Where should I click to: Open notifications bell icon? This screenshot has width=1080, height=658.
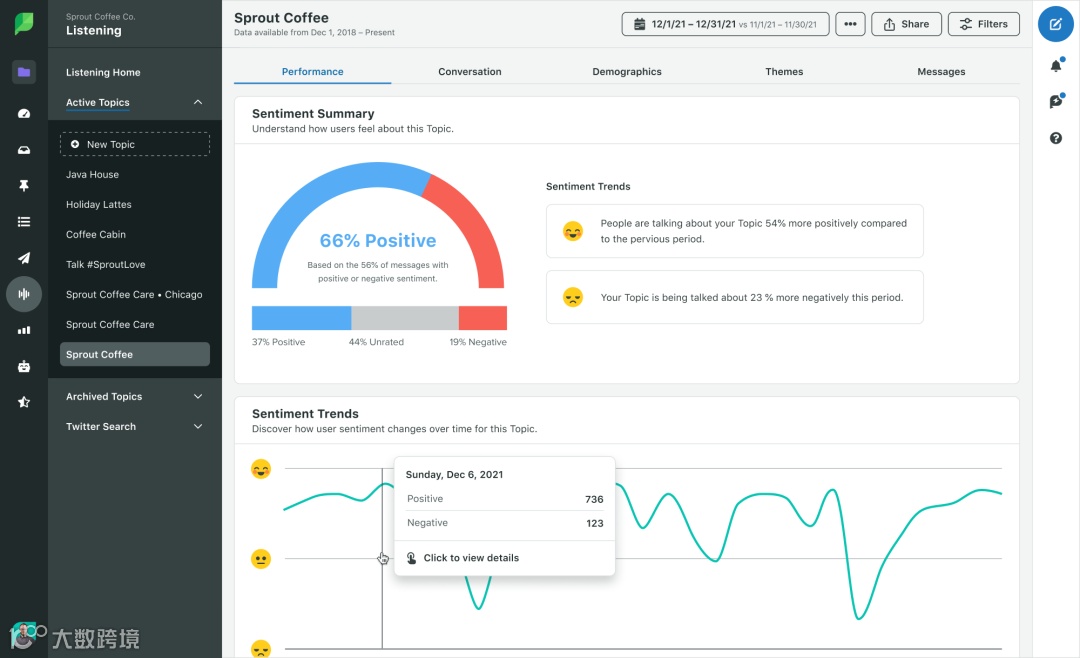coord(1056,65)
